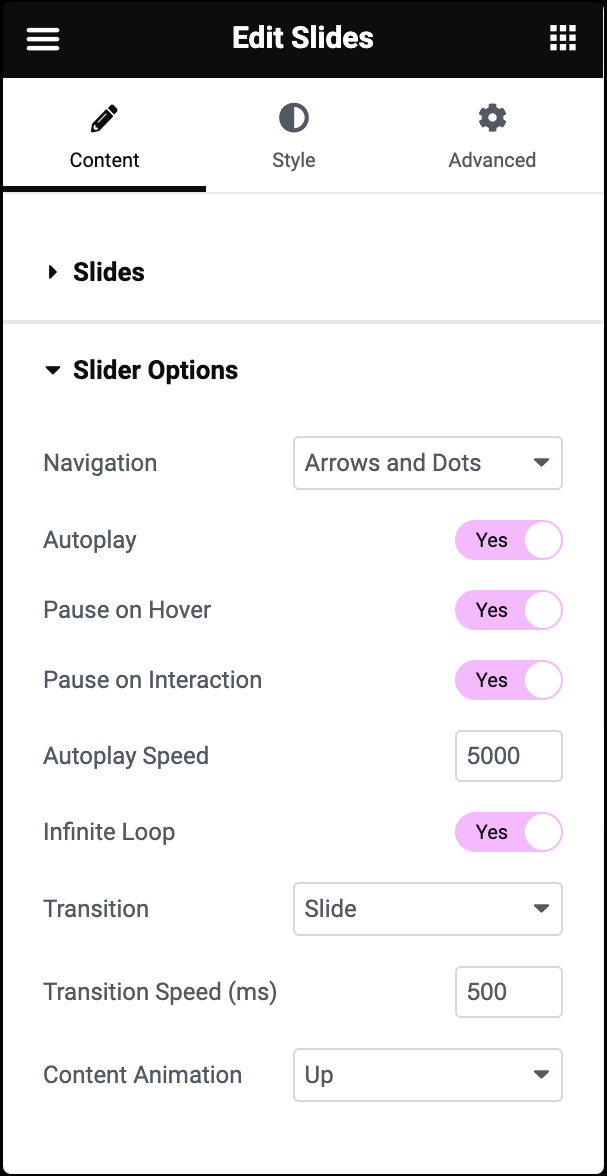607x1176 pixels.
Task: Click the widgets grid icon
Action: pos(563,38)
